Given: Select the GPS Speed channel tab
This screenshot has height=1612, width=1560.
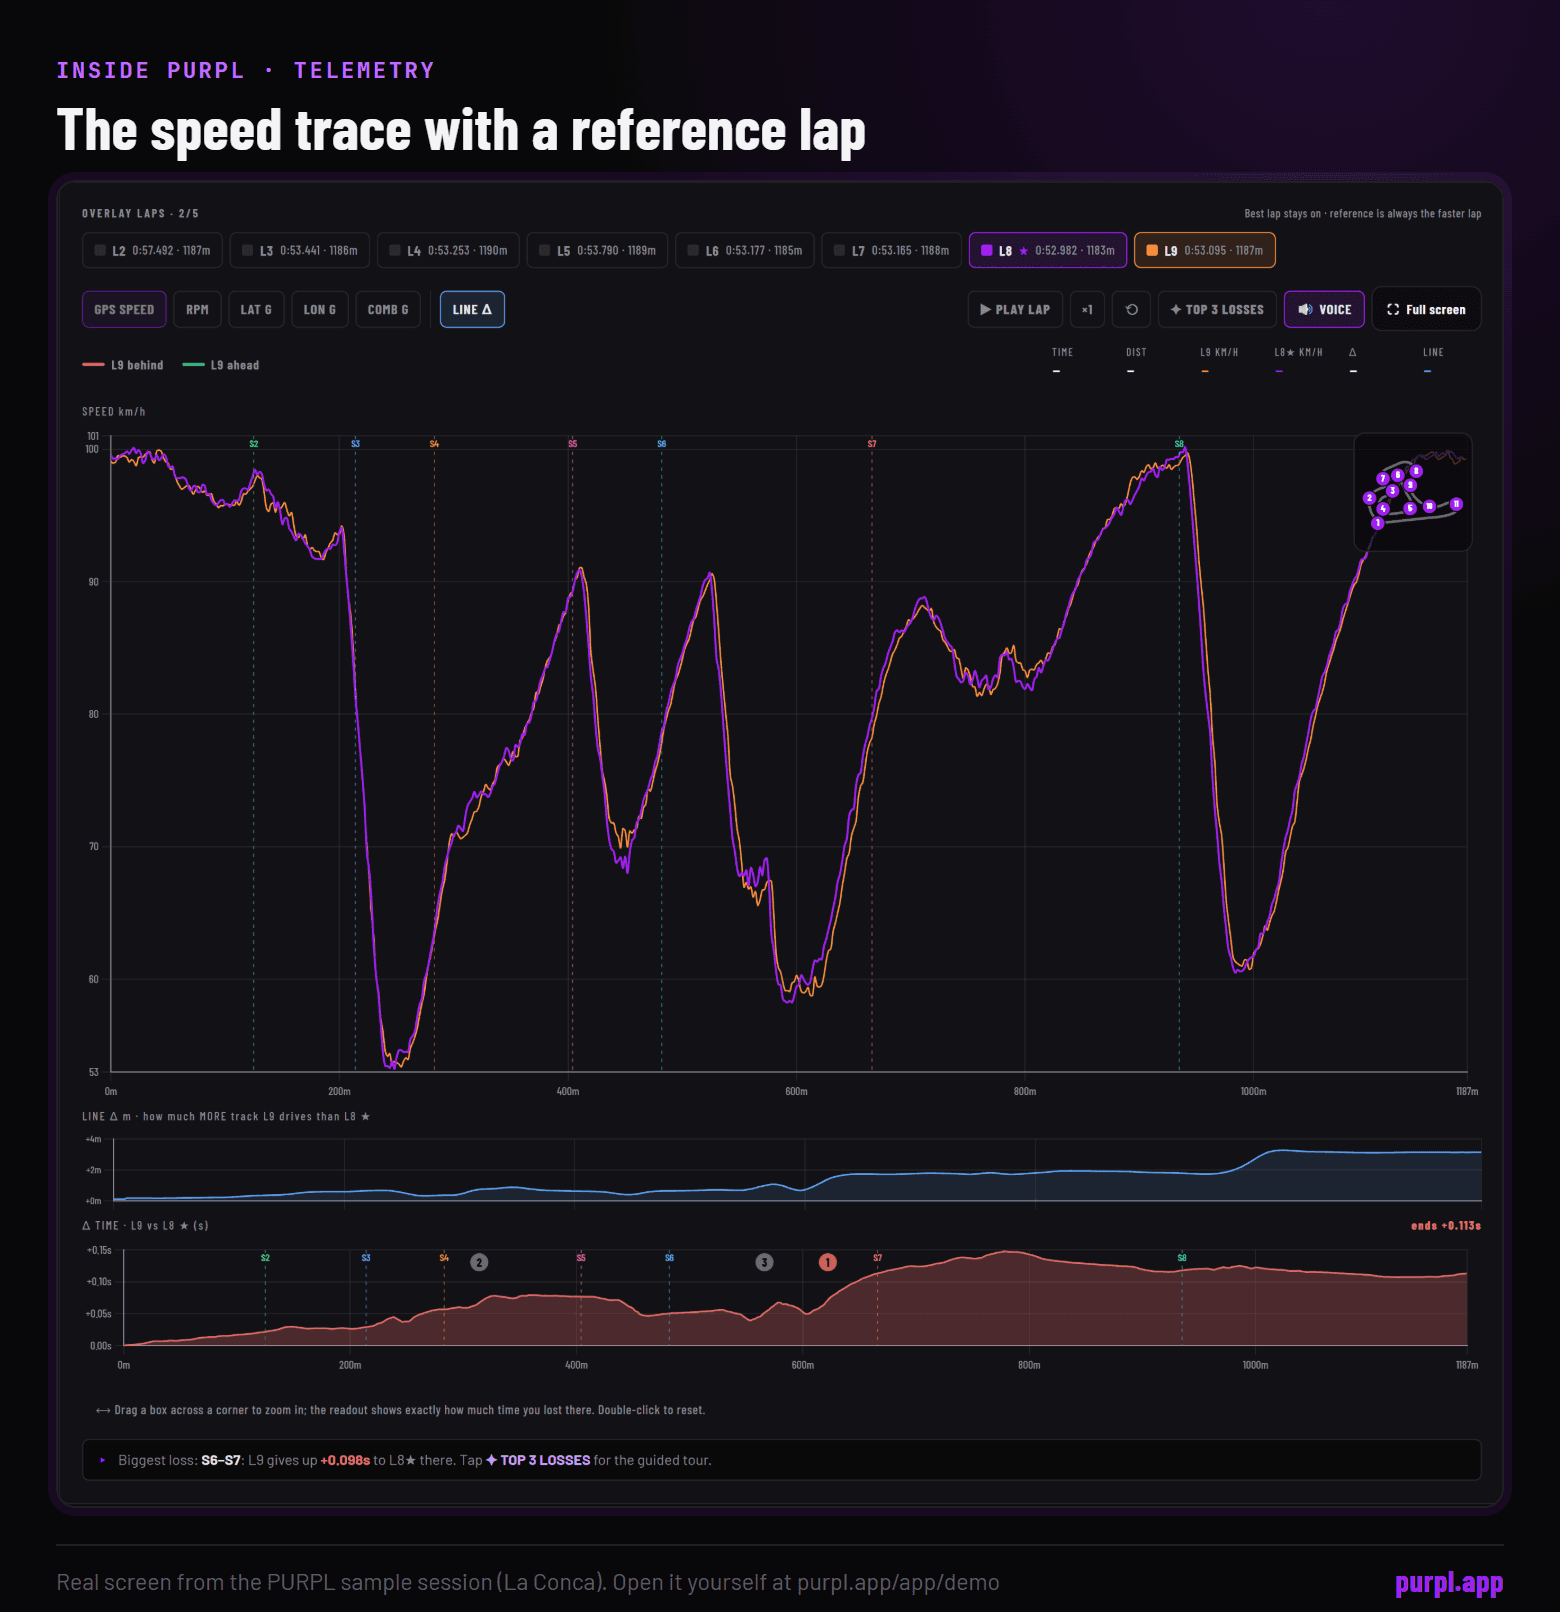Looking at the screenshot, I should pos(124,309).
